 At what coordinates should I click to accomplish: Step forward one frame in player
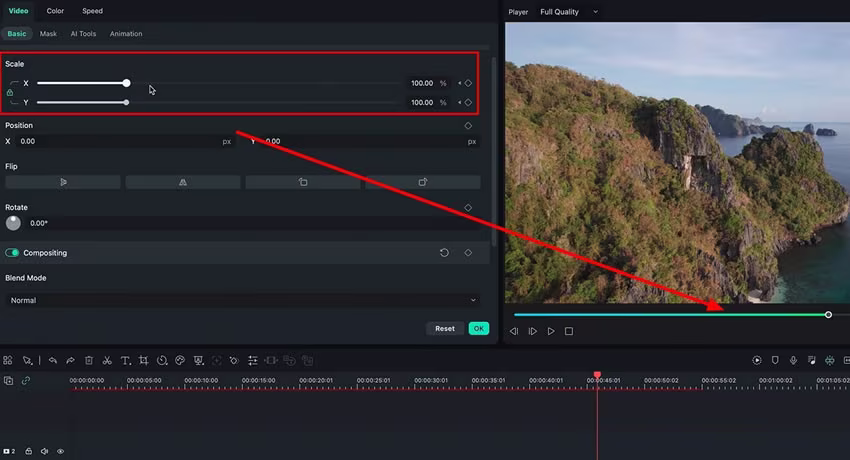533,331
